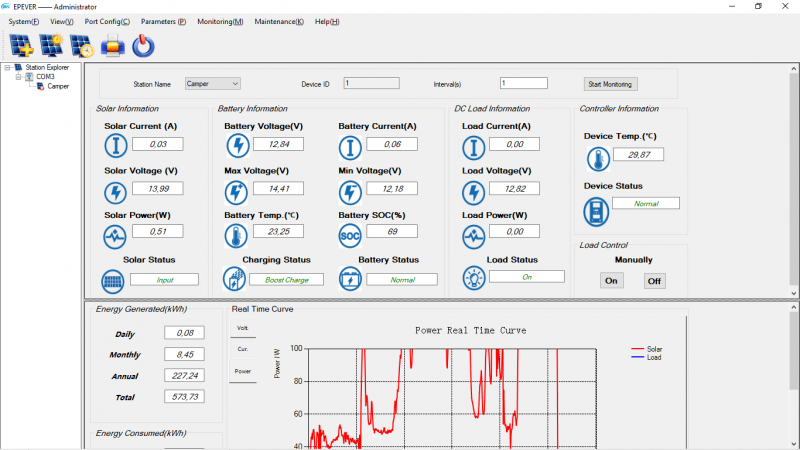Viewport: 800px width, 450px height.
Task: Click the Interval(s) input field
Action: pos(523,84)
